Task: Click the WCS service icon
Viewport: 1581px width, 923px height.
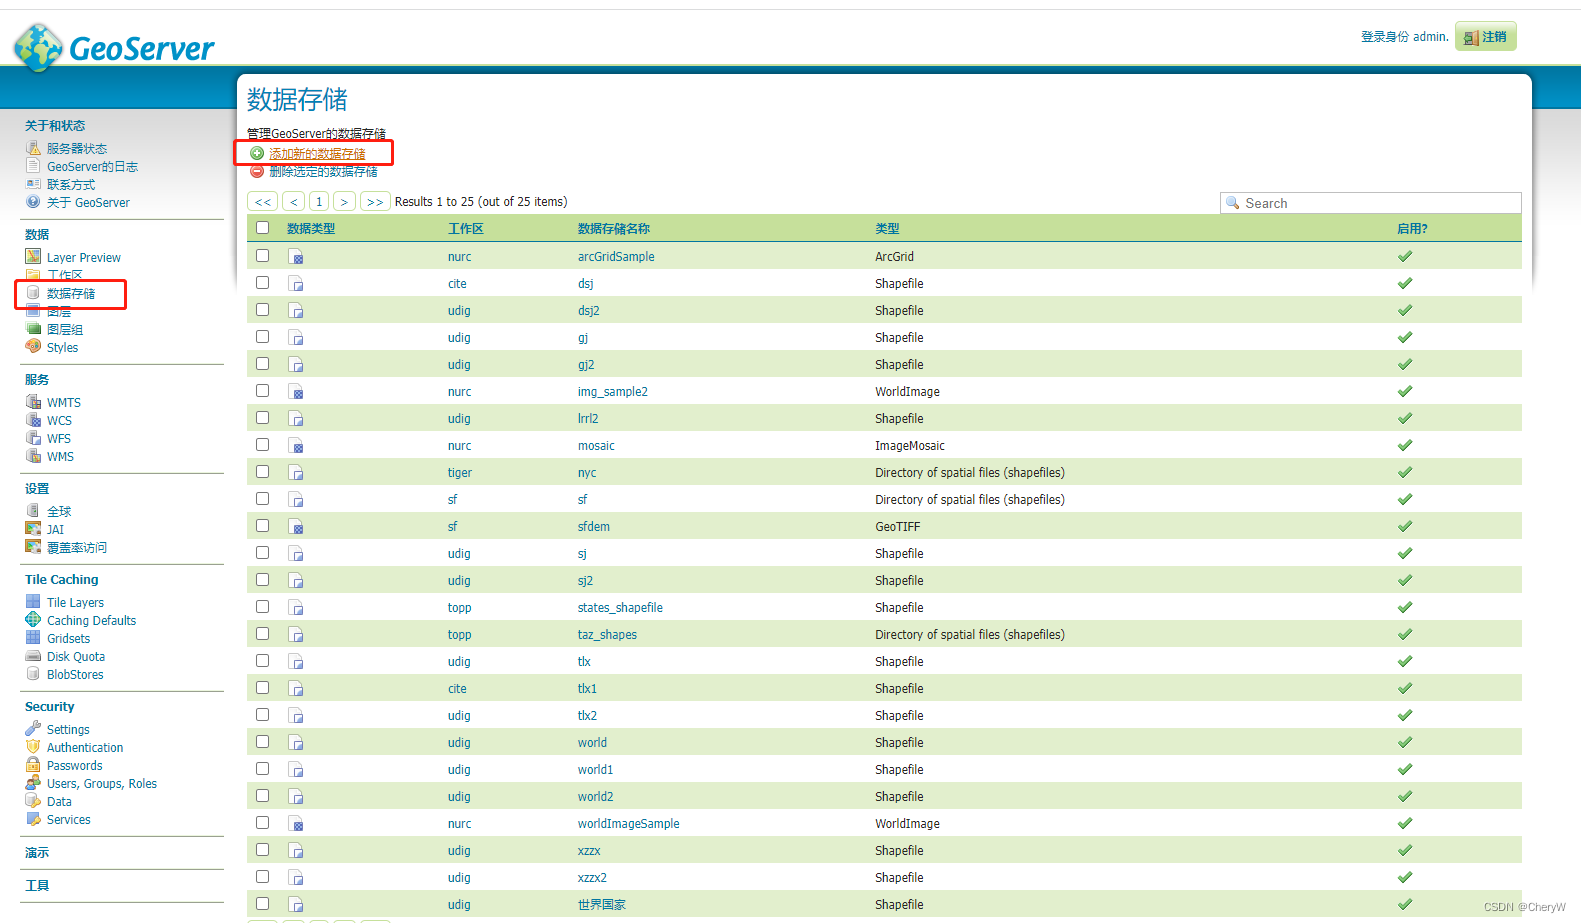Action: [x=33, y=420]
